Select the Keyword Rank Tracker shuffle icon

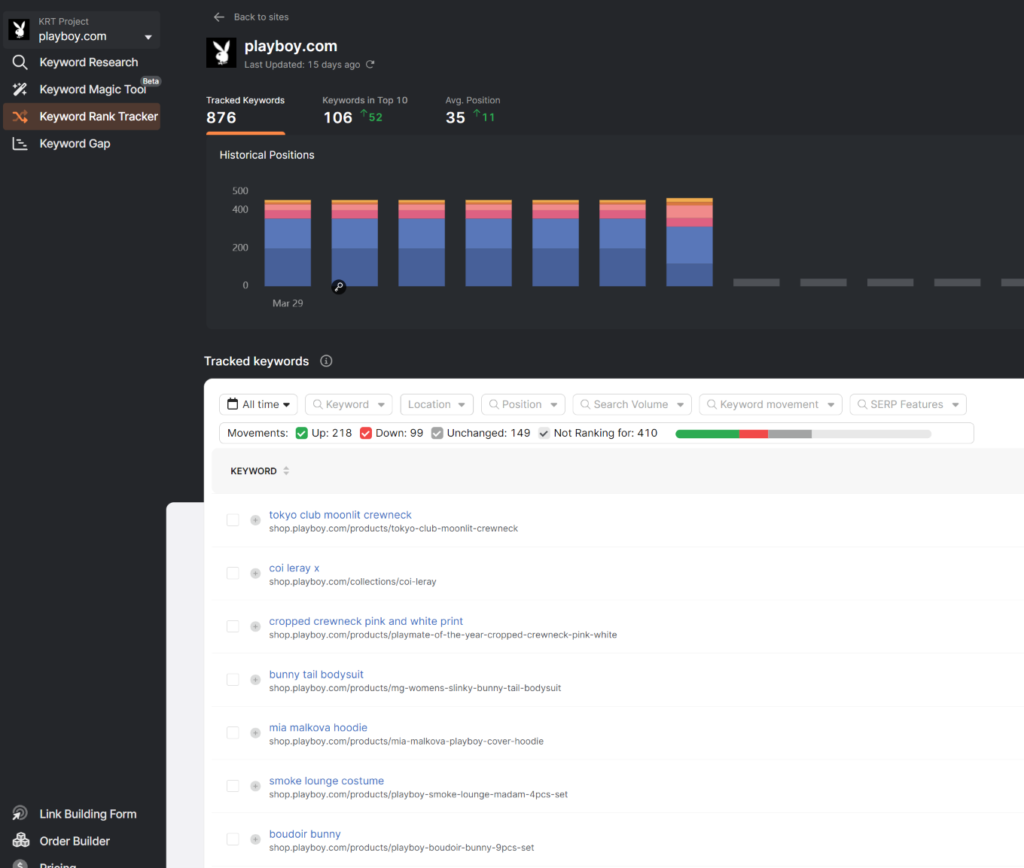[x=20, y=116]
